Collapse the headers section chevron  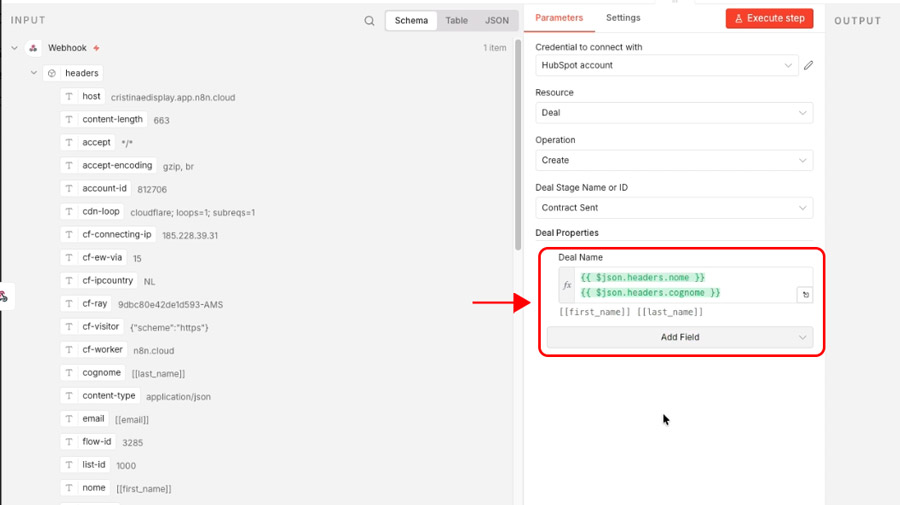click(34, 73)
